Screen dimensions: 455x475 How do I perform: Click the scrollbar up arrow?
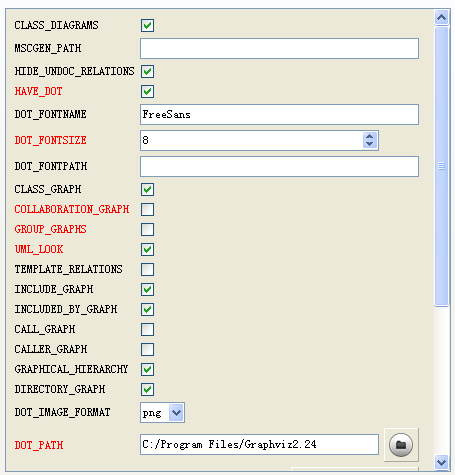(x=441, y=17)
